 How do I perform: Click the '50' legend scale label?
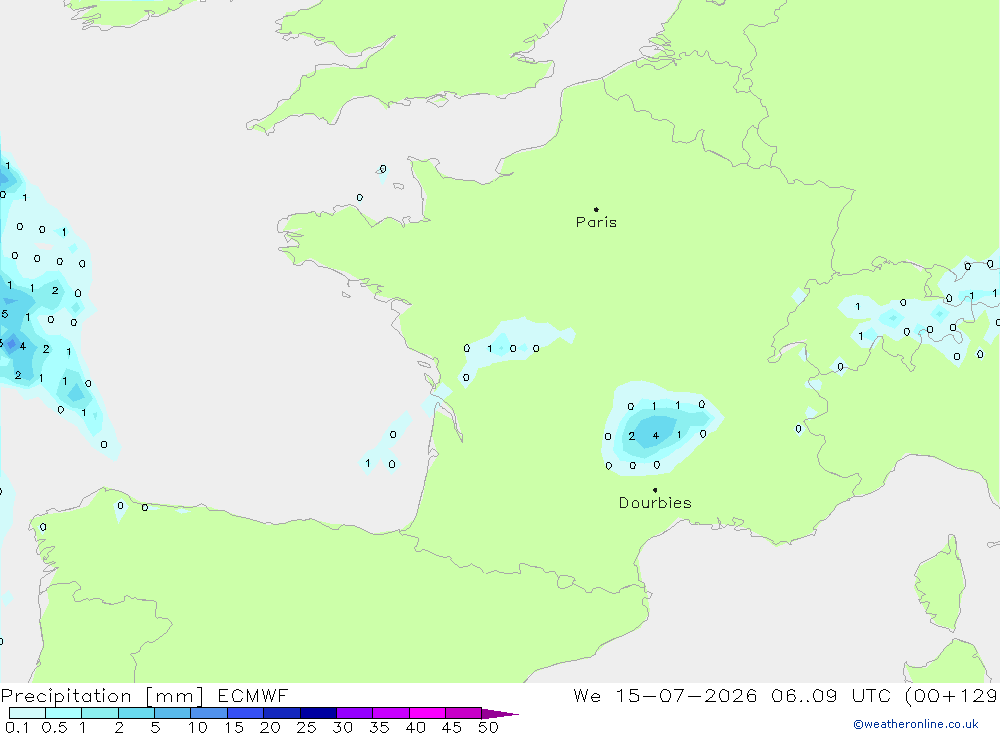click(488, 727)
